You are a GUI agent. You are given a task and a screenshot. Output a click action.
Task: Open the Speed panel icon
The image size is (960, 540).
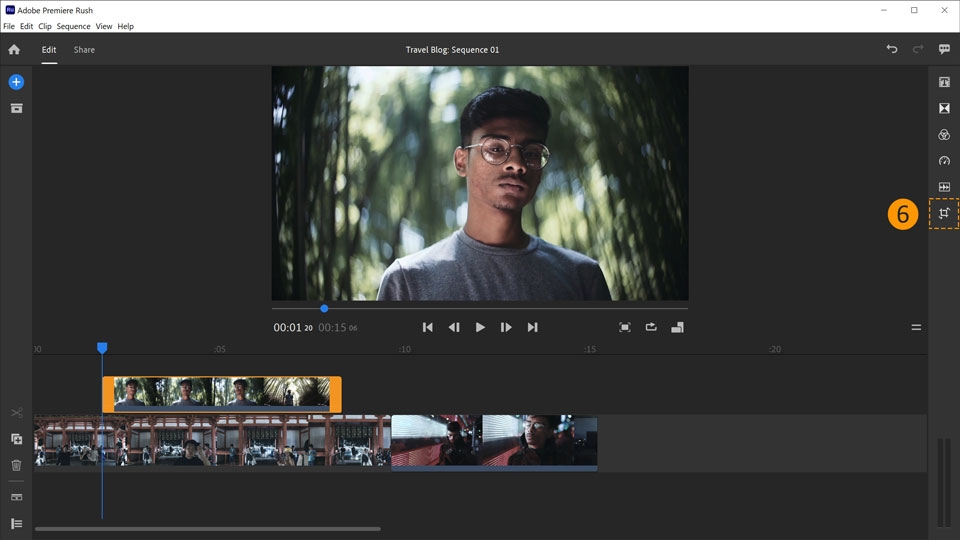click(944, 160)
